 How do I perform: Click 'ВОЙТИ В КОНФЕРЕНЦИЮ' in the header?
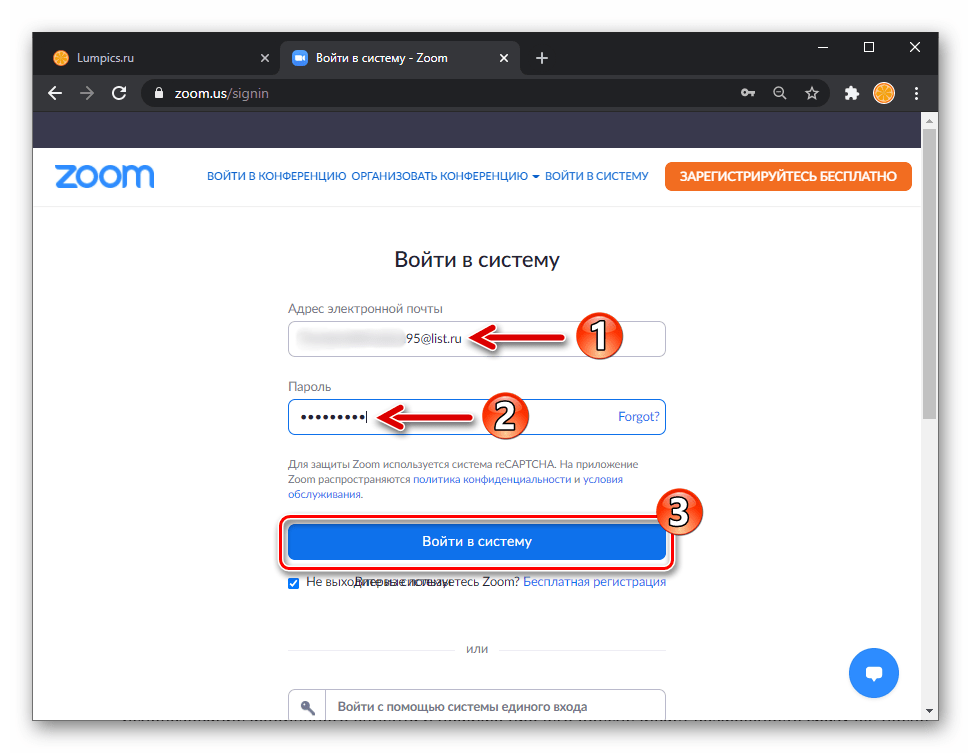pos(276,176)
